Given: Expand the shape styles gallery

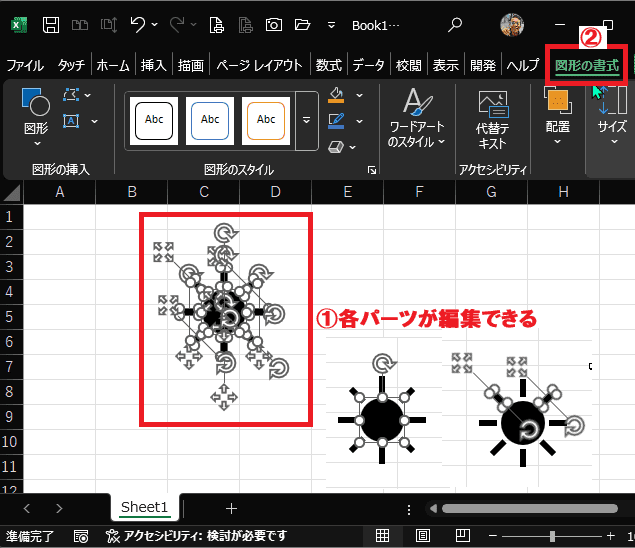Looking at the screenshot, I should [307, 121].
